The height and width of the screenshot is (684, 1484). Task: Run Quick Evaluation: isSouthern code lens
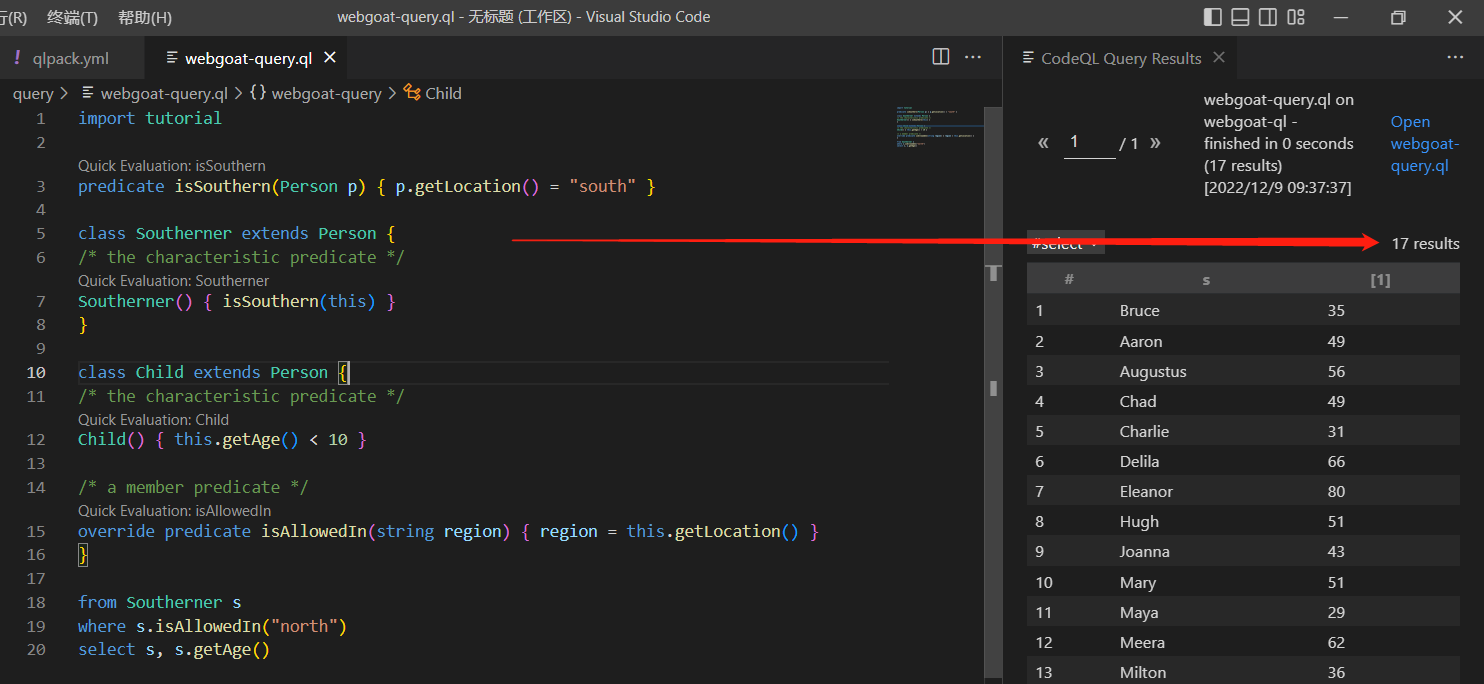click(172, 165)
